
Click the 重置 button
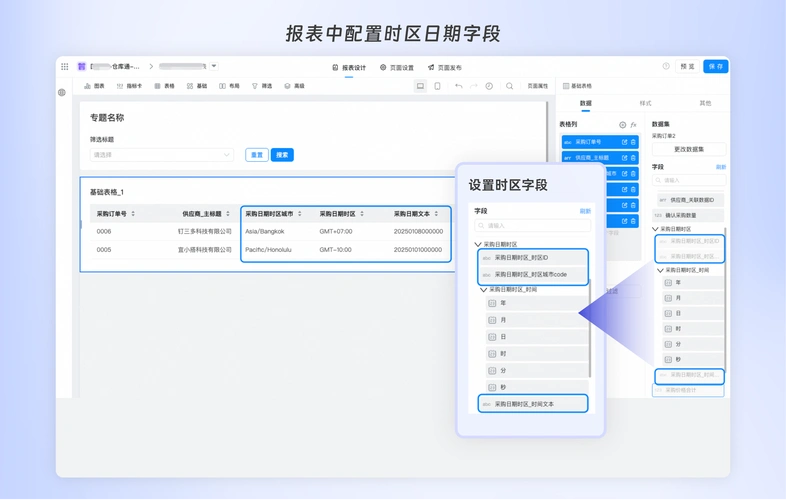pyautogui.click(x=257, y=155)
